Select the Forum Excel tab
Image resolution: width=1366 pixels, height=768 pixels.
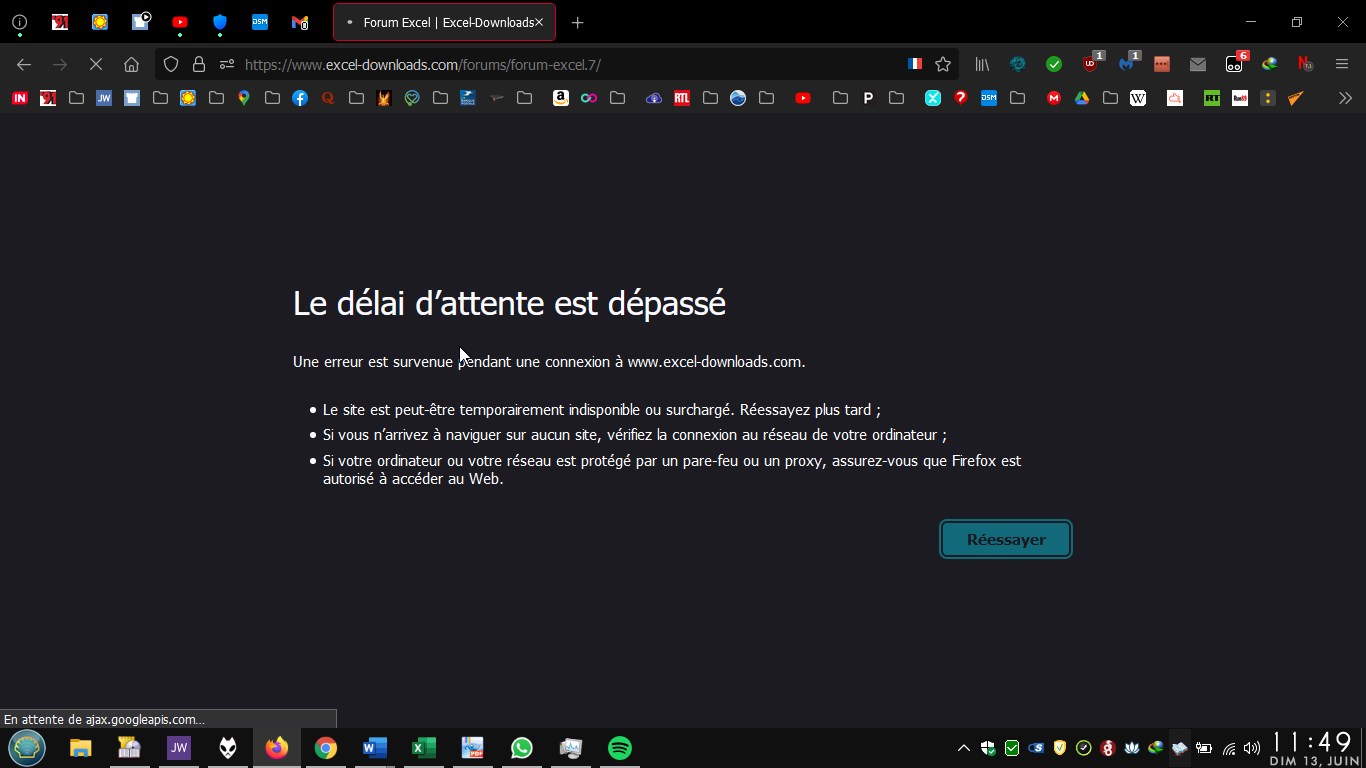point(444,22)
